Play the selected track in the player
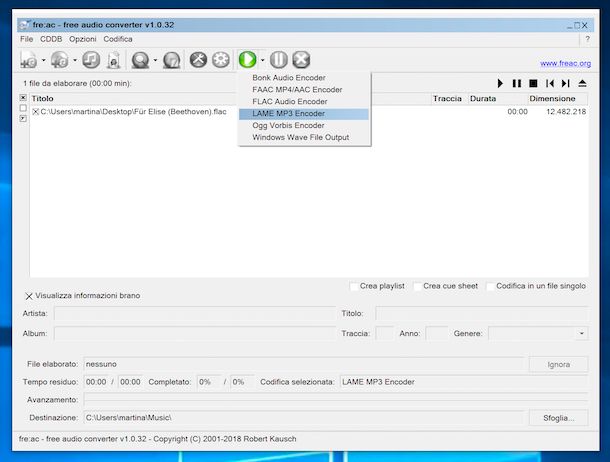 point(500,83)
